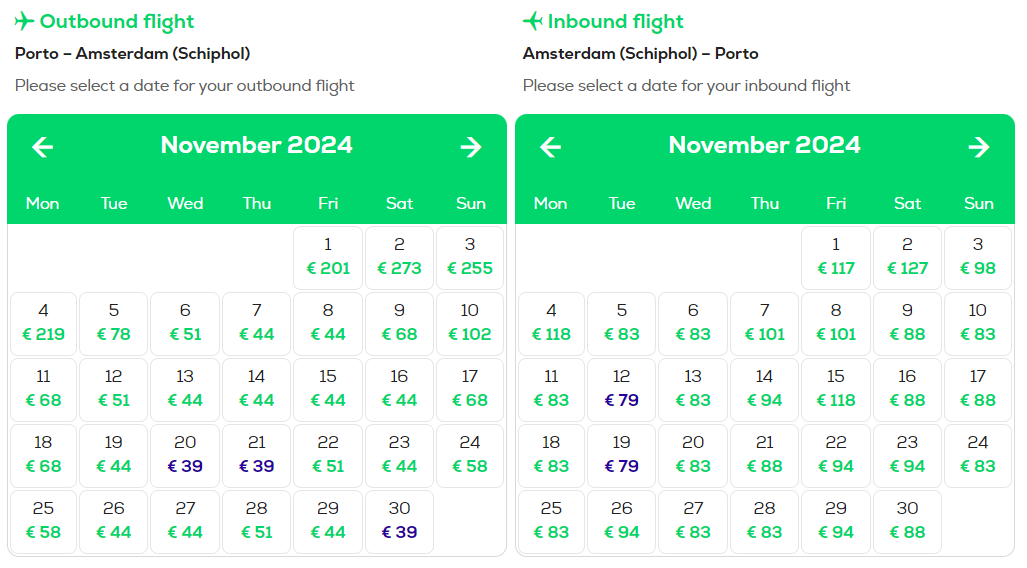This screenshot has height=568, width=1027.
Task: Select inbound November 3 at €98
Action: [x=978, y=257]
